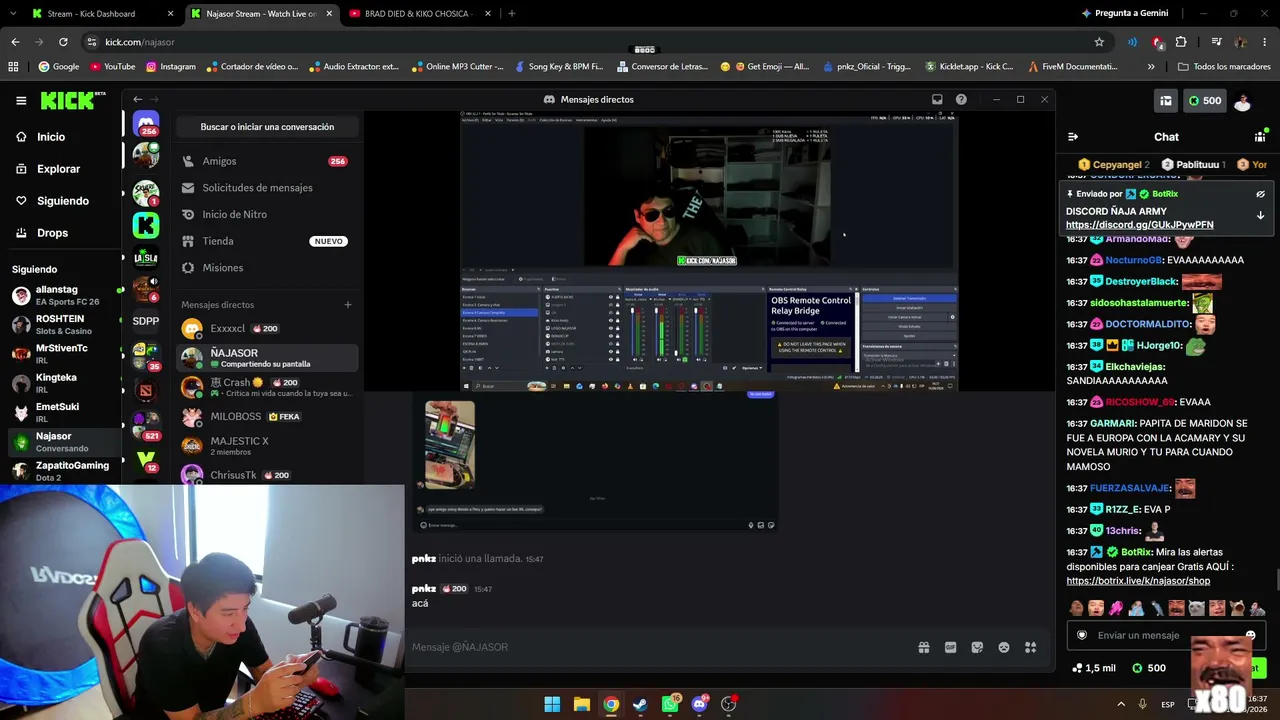Open MAJESTIC X group chat
Screen dimensions: 1280x720
click(x=267, y=446)
